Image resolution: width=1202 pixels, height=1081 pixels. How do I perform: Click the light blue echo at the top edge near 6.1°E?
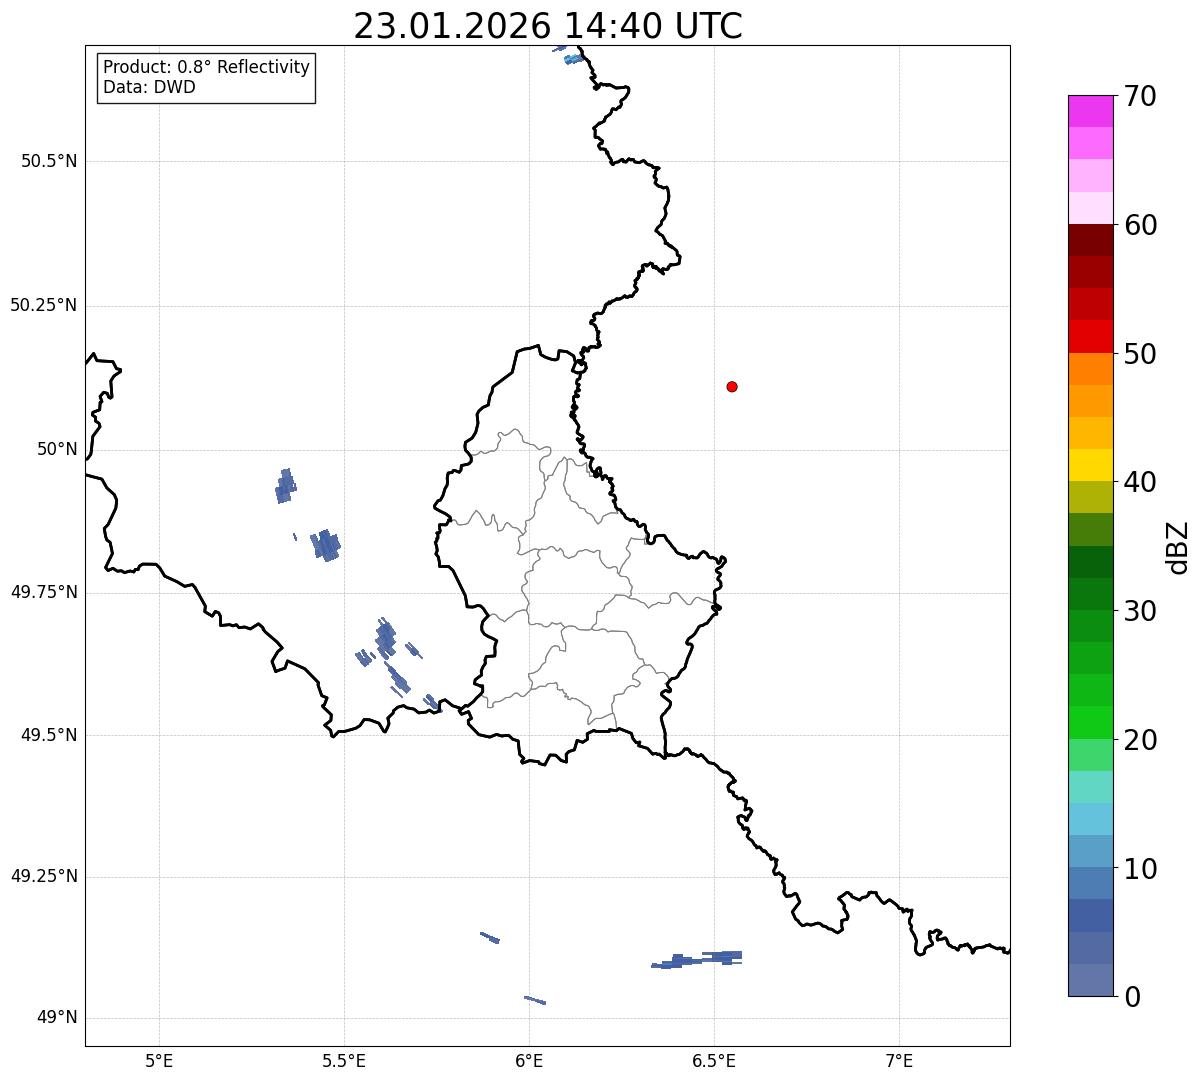[574, 59]
